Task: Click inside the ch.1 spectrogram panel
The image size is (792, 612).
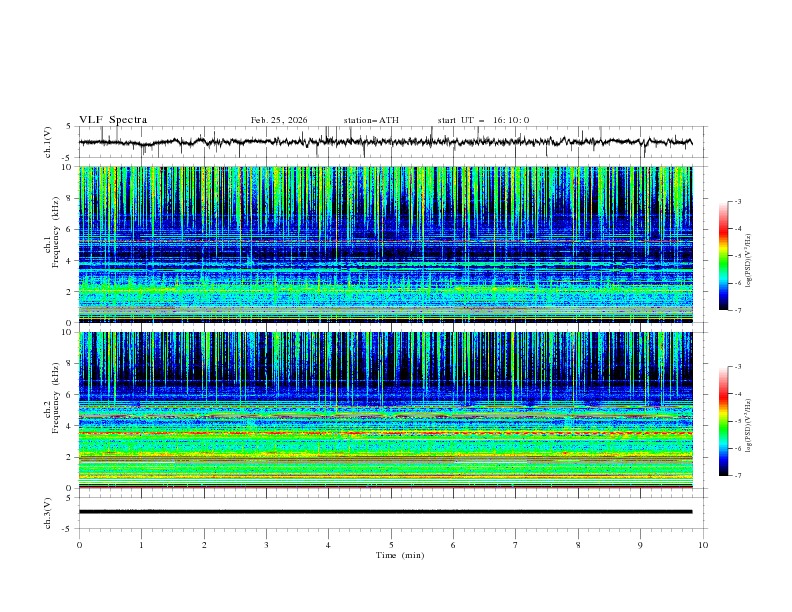Action: 386,244
